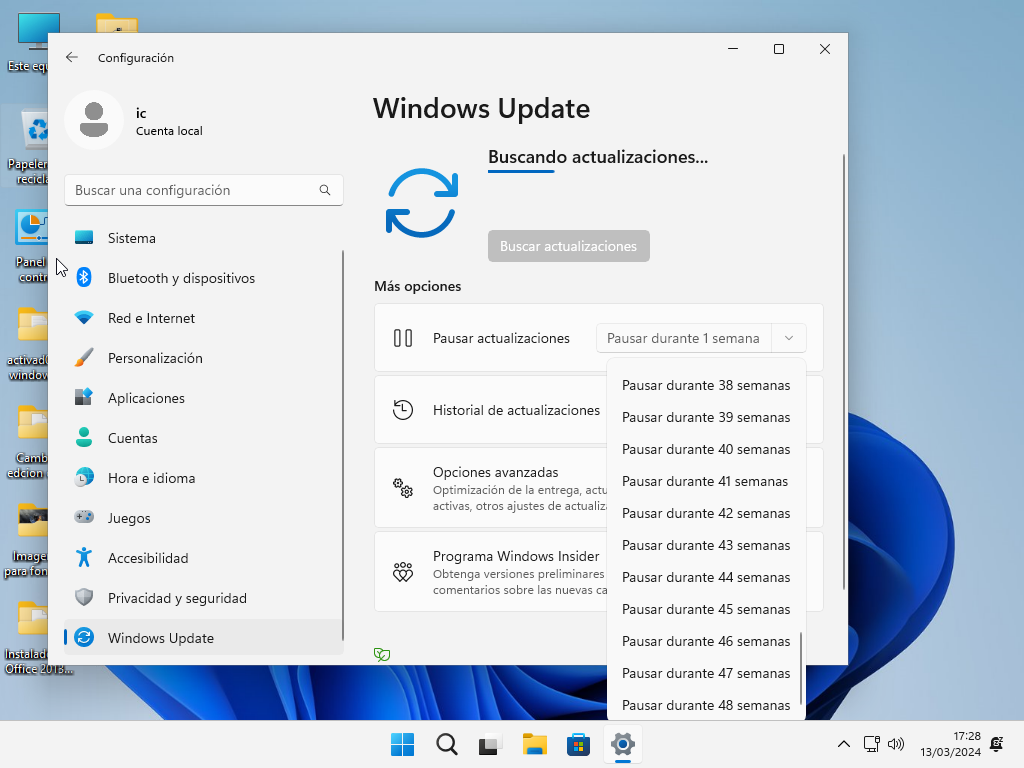Open Privacidad y seguridad settings

[202, 598]
